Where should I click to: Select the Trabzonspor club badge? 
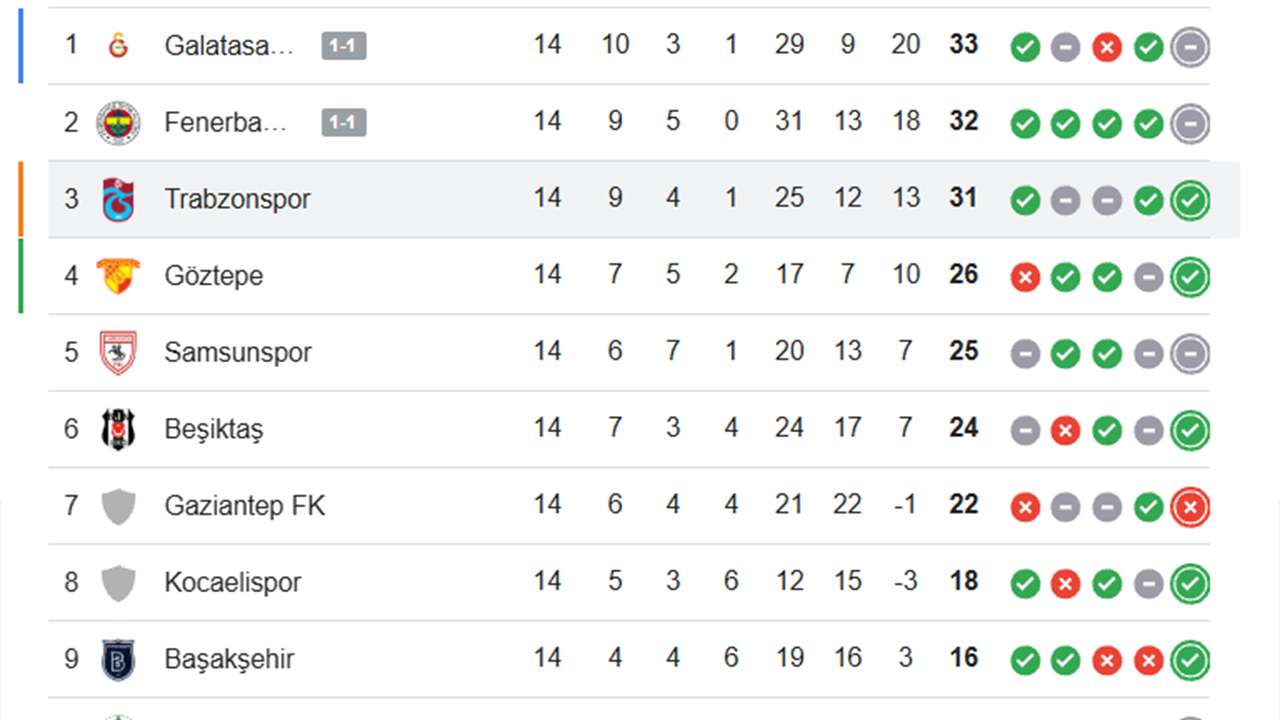[x=117, y=199]
